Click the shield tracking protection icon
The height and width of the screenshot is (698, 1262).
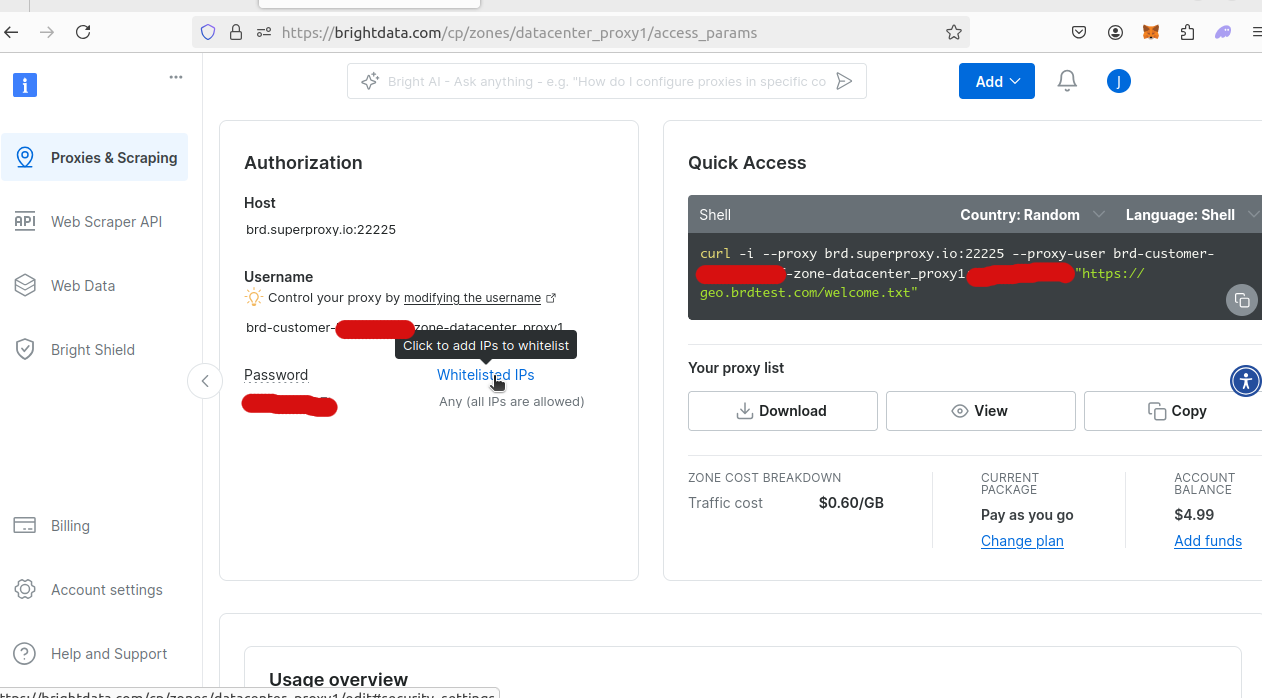click(208, 32)
